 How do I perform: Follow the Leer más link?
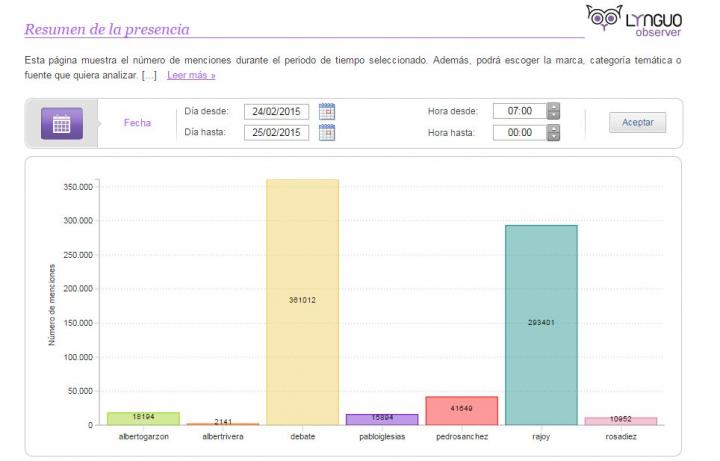coord(191,75)
